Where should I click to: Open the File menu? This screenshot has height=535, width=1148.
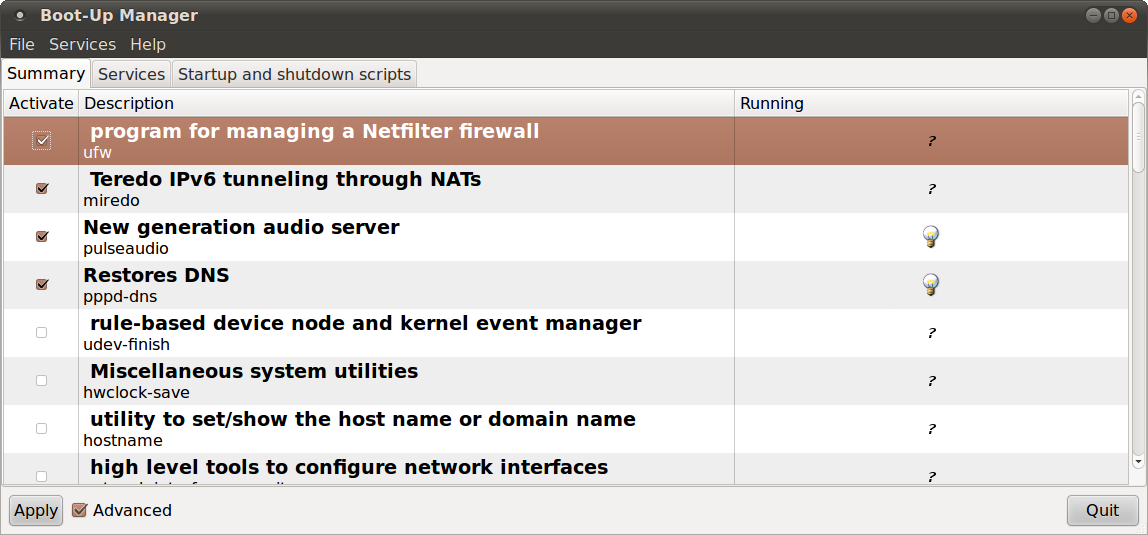pos(22,45)
